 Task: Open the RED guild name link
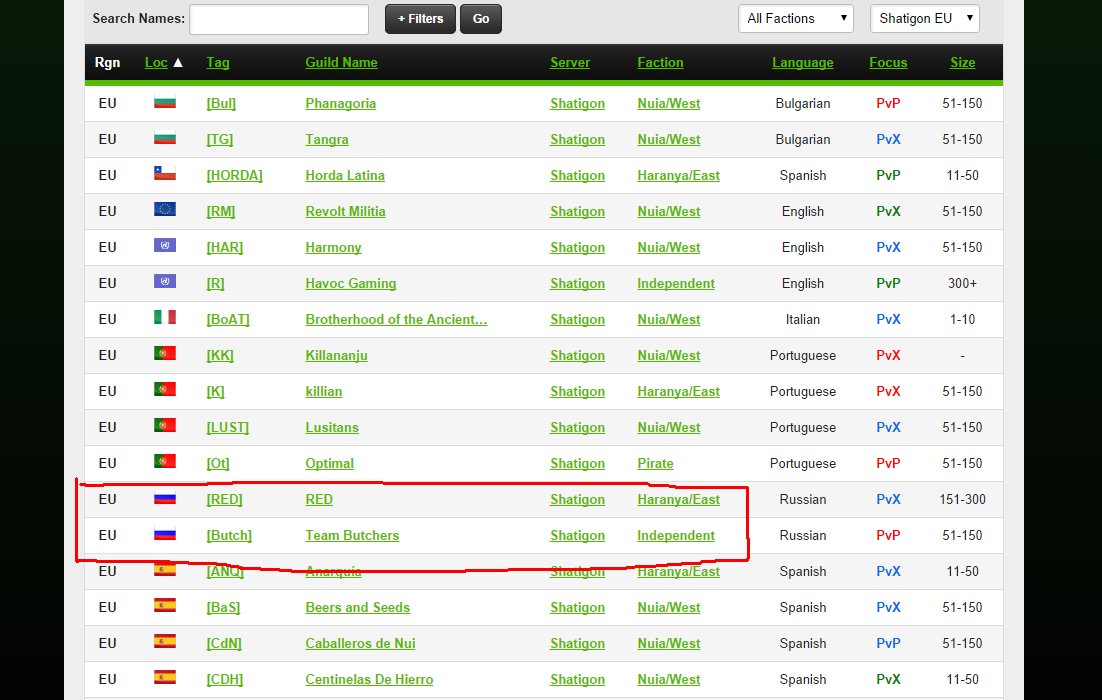click(x=319, y=499)
